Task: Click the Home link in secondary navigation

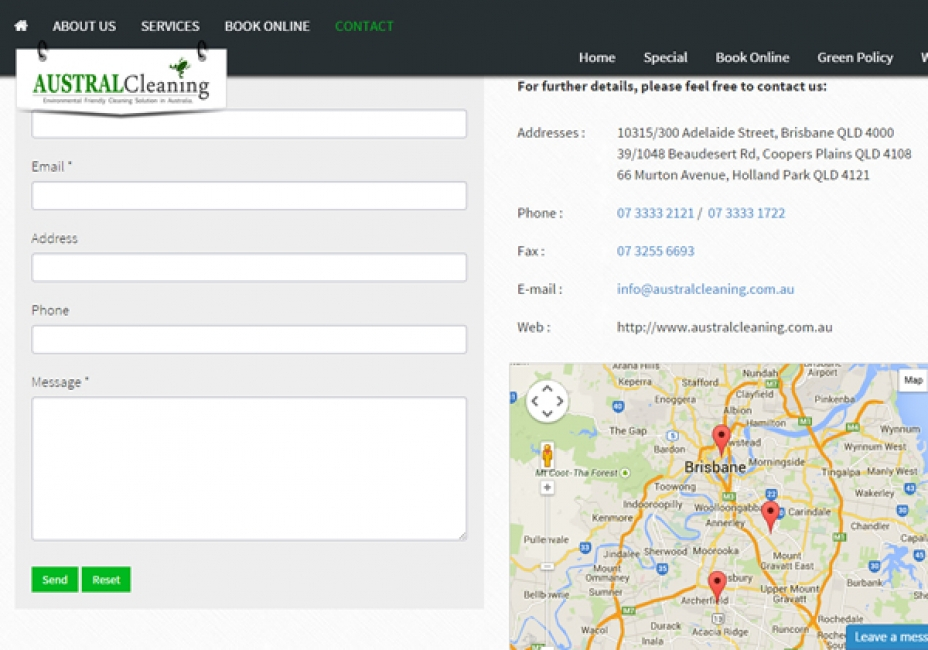Action: pos(597,57)
